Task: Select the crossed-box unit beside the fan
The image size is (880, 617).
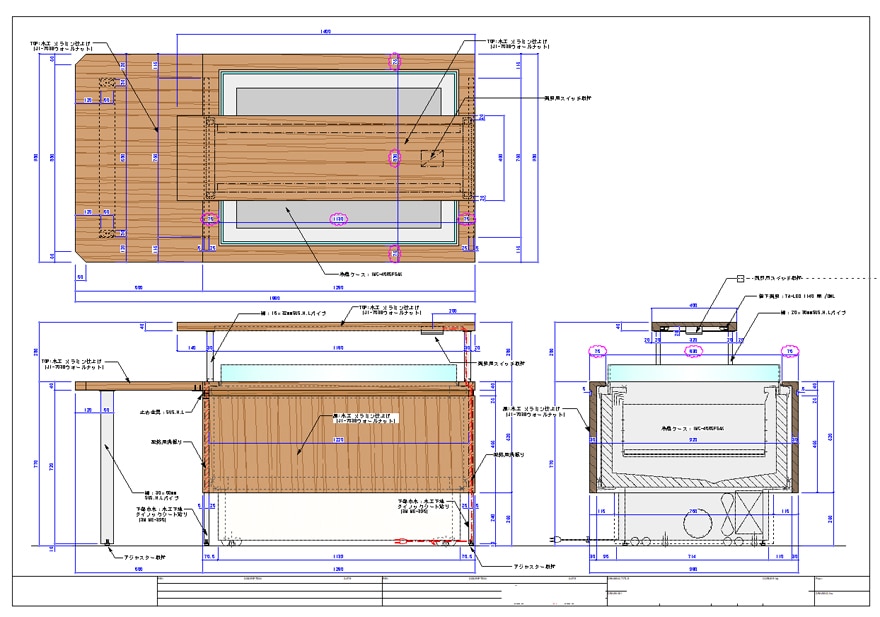Action: [749, 513]
